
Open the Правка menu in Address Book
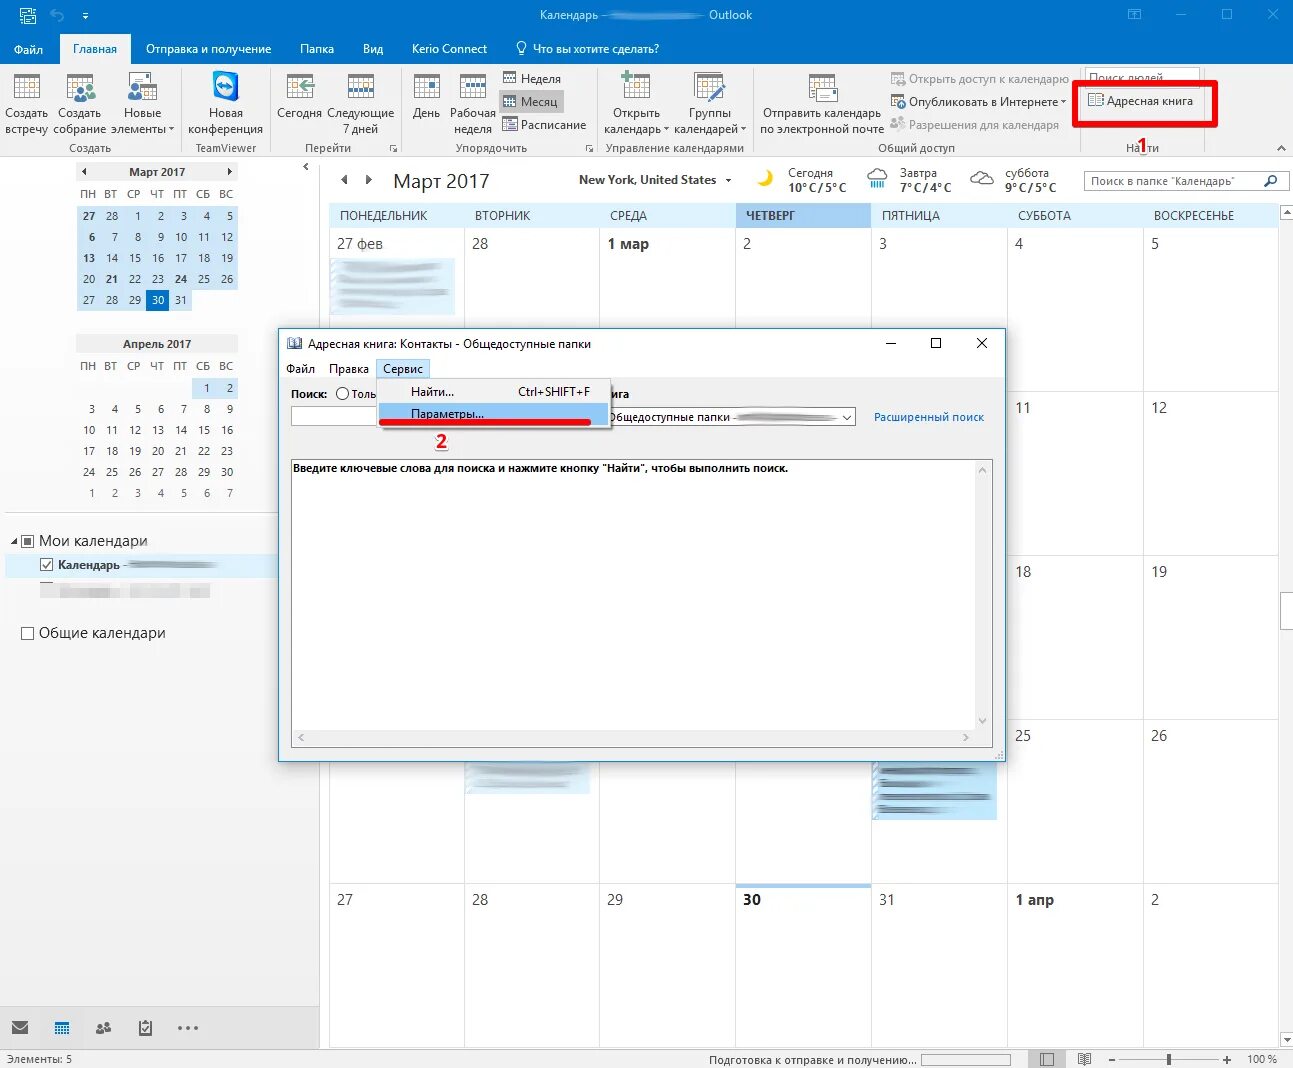[349, 369]
